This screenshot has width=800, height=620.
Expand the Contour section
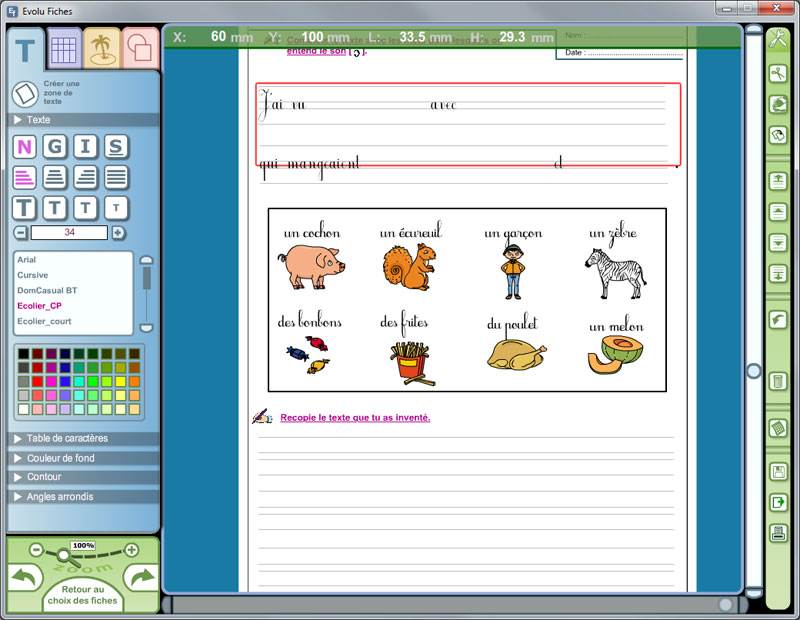tap(44, 477)
